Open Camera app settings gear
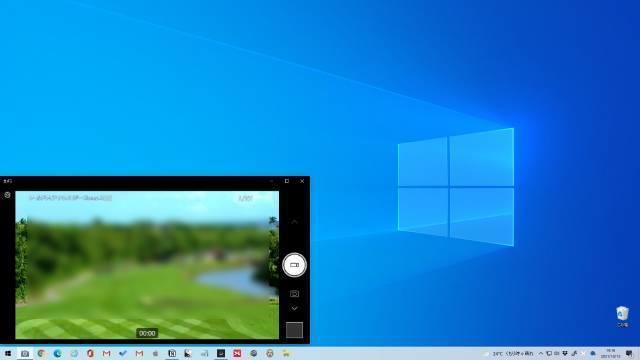The width and height of the screenshot is (640, 360). pyautogui.click(x=7, y=195)
